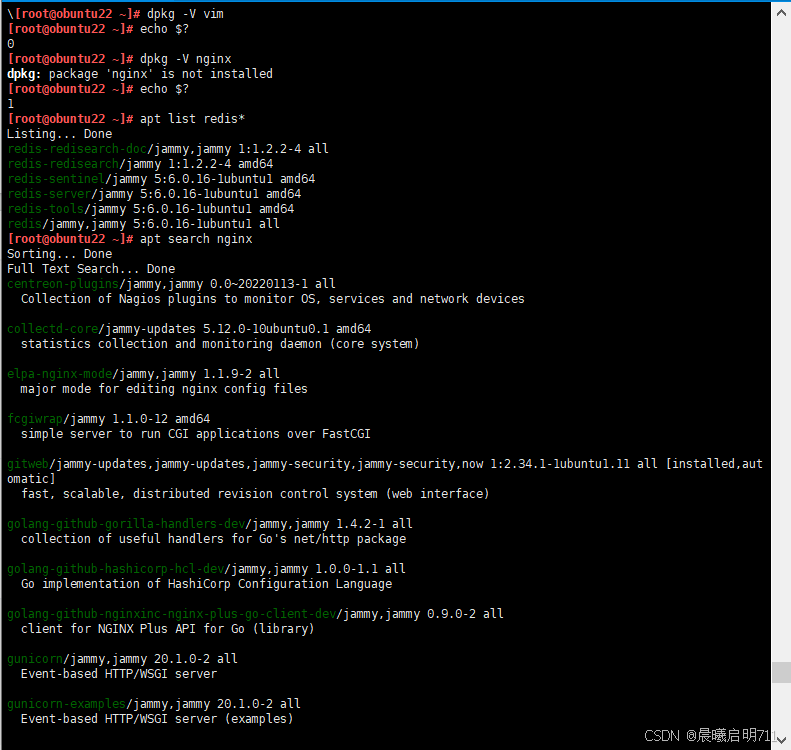Click the 'Event-based HTTP/WSGI server' line without examples
The width and height of the screenshot is (791, 750).
click(119, 674)
